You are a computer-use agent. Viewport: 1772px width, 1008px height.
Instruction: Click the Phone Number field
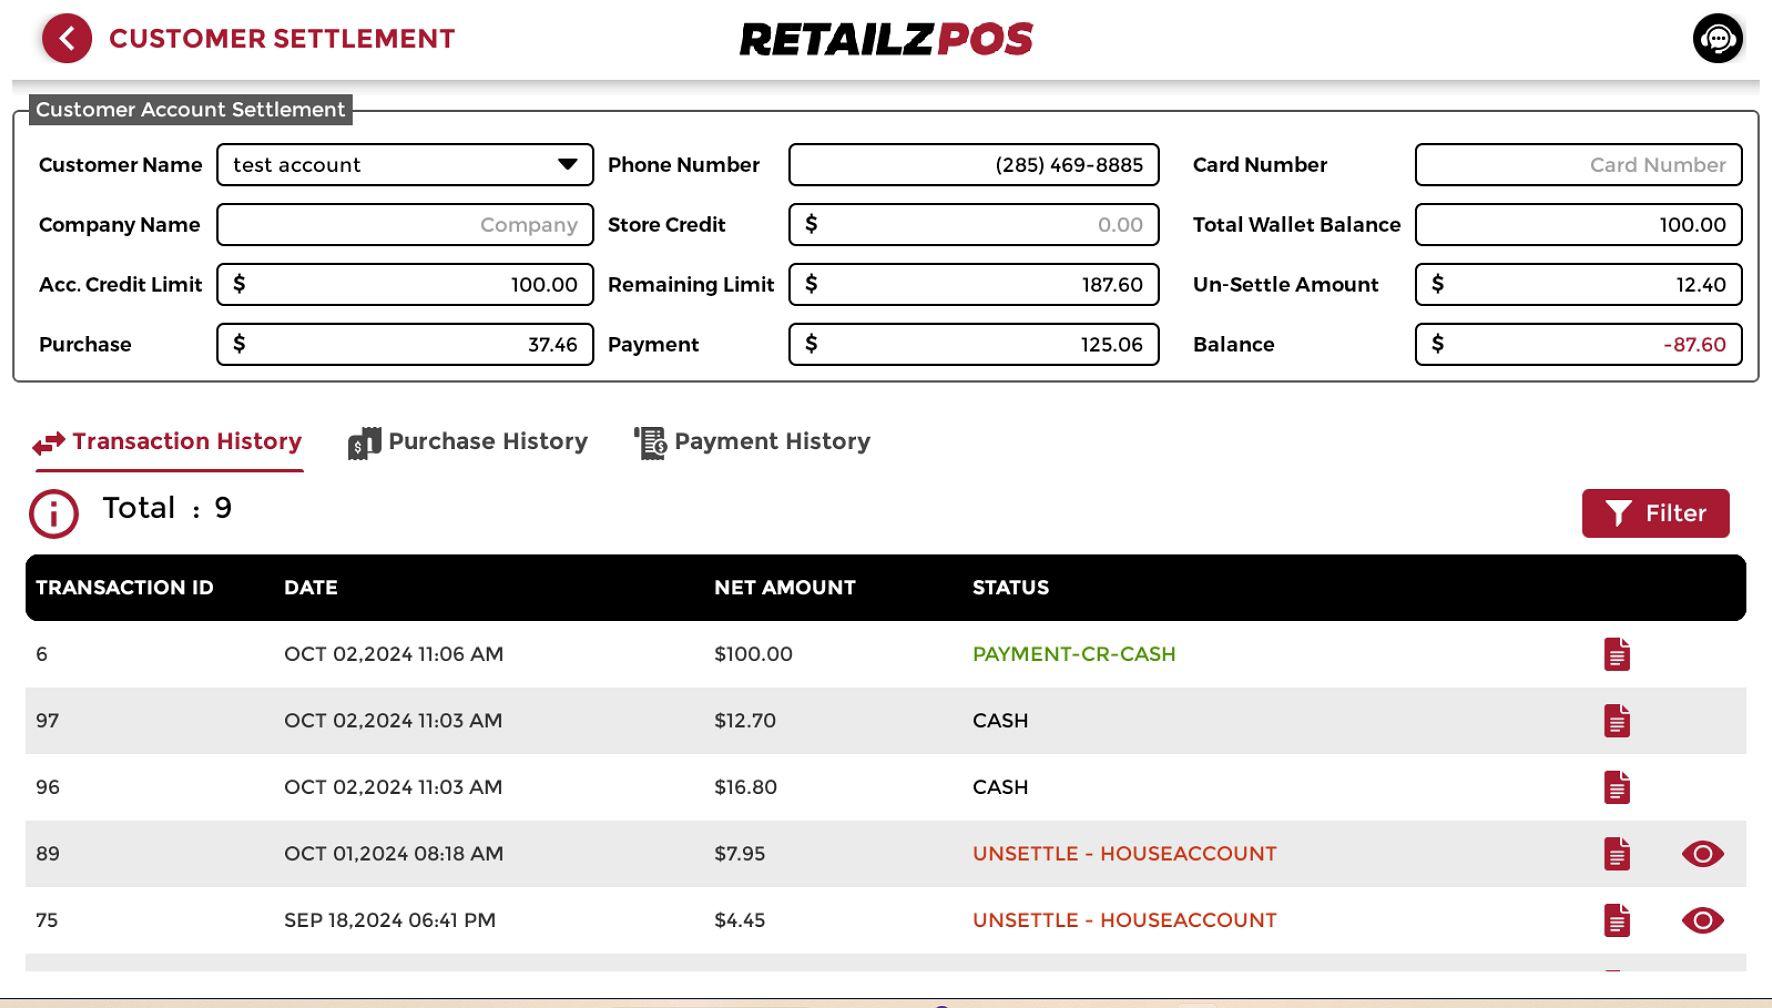pos(973,165)
